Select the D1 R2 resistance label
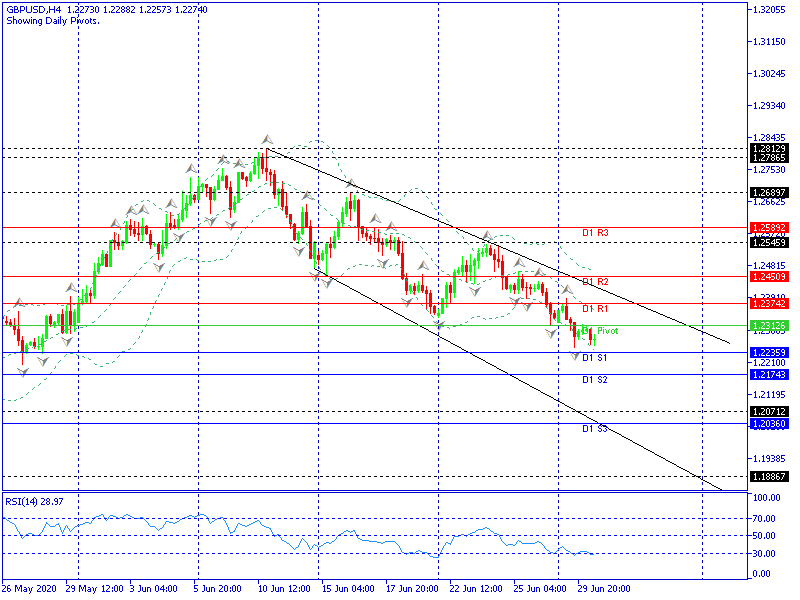This screenshot has width=800, height=600. 596,282
